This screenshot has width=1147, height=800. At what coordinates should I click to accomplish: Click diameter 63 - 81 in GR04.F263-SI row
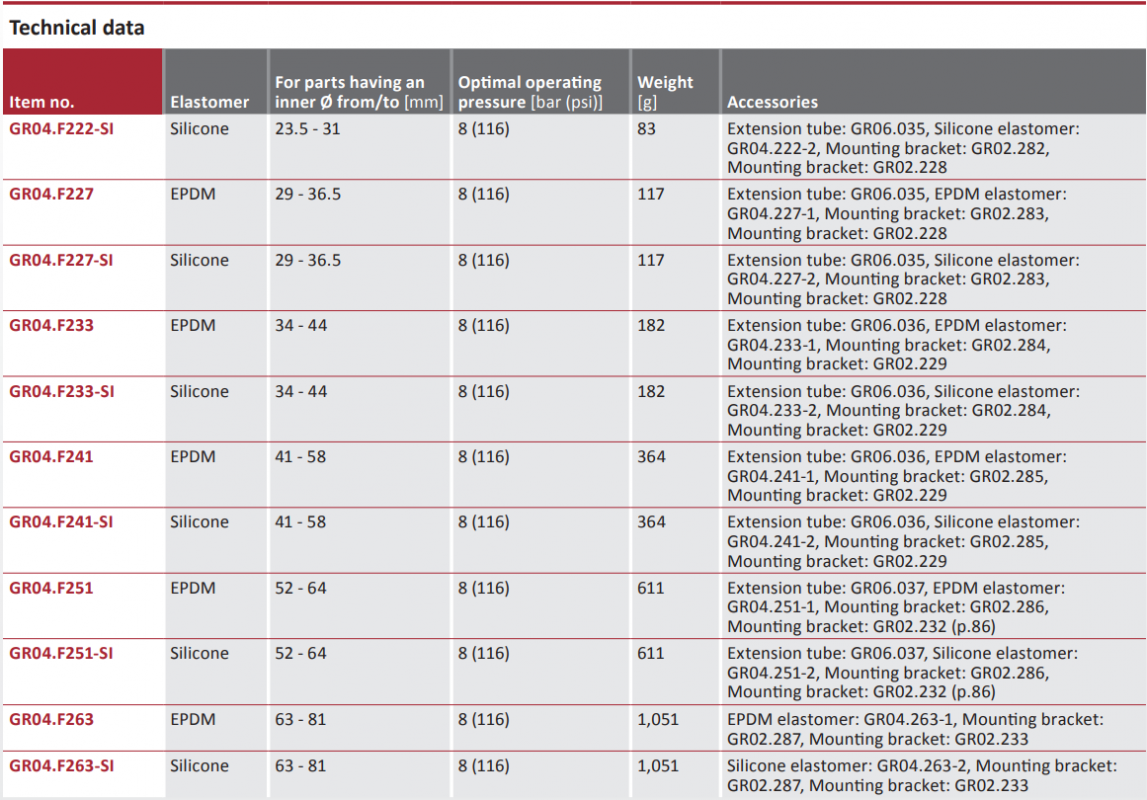point(301,766)
